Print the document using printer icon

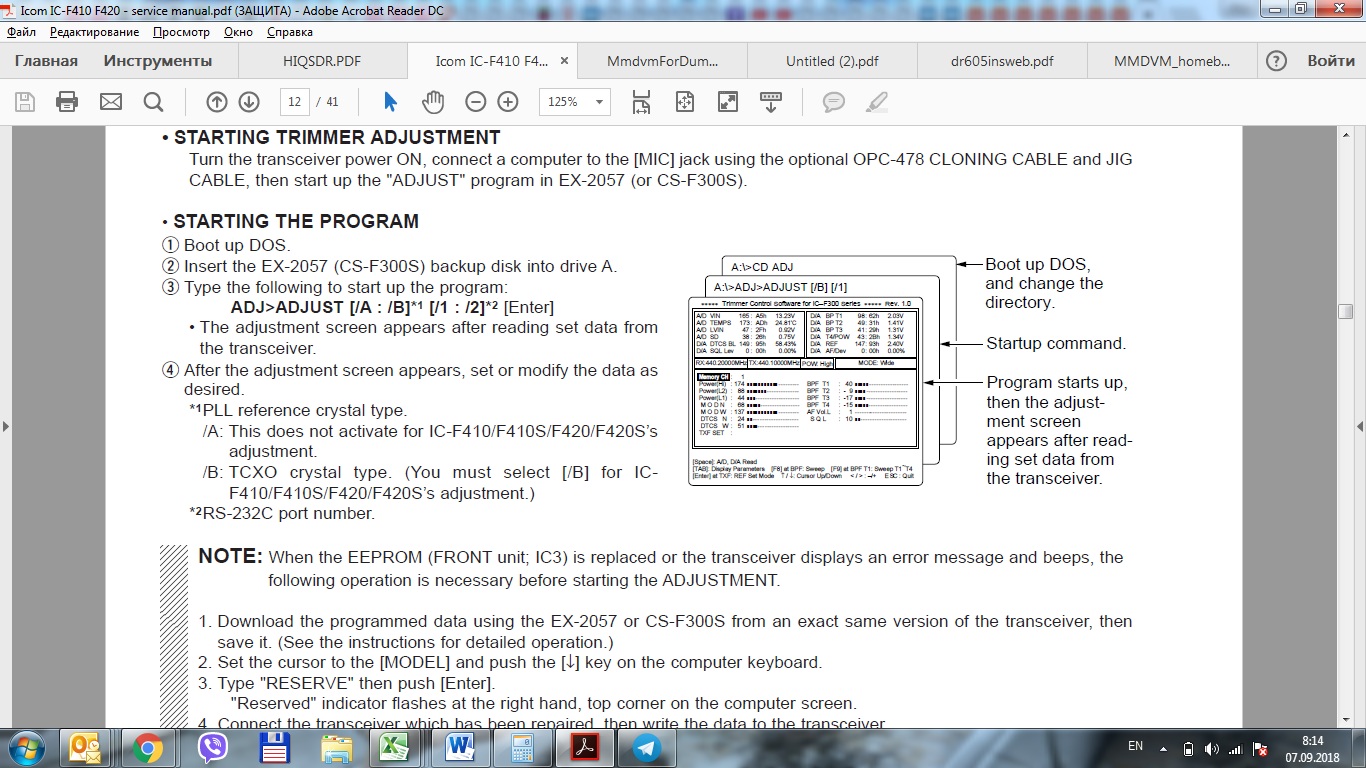coord(67,102)
